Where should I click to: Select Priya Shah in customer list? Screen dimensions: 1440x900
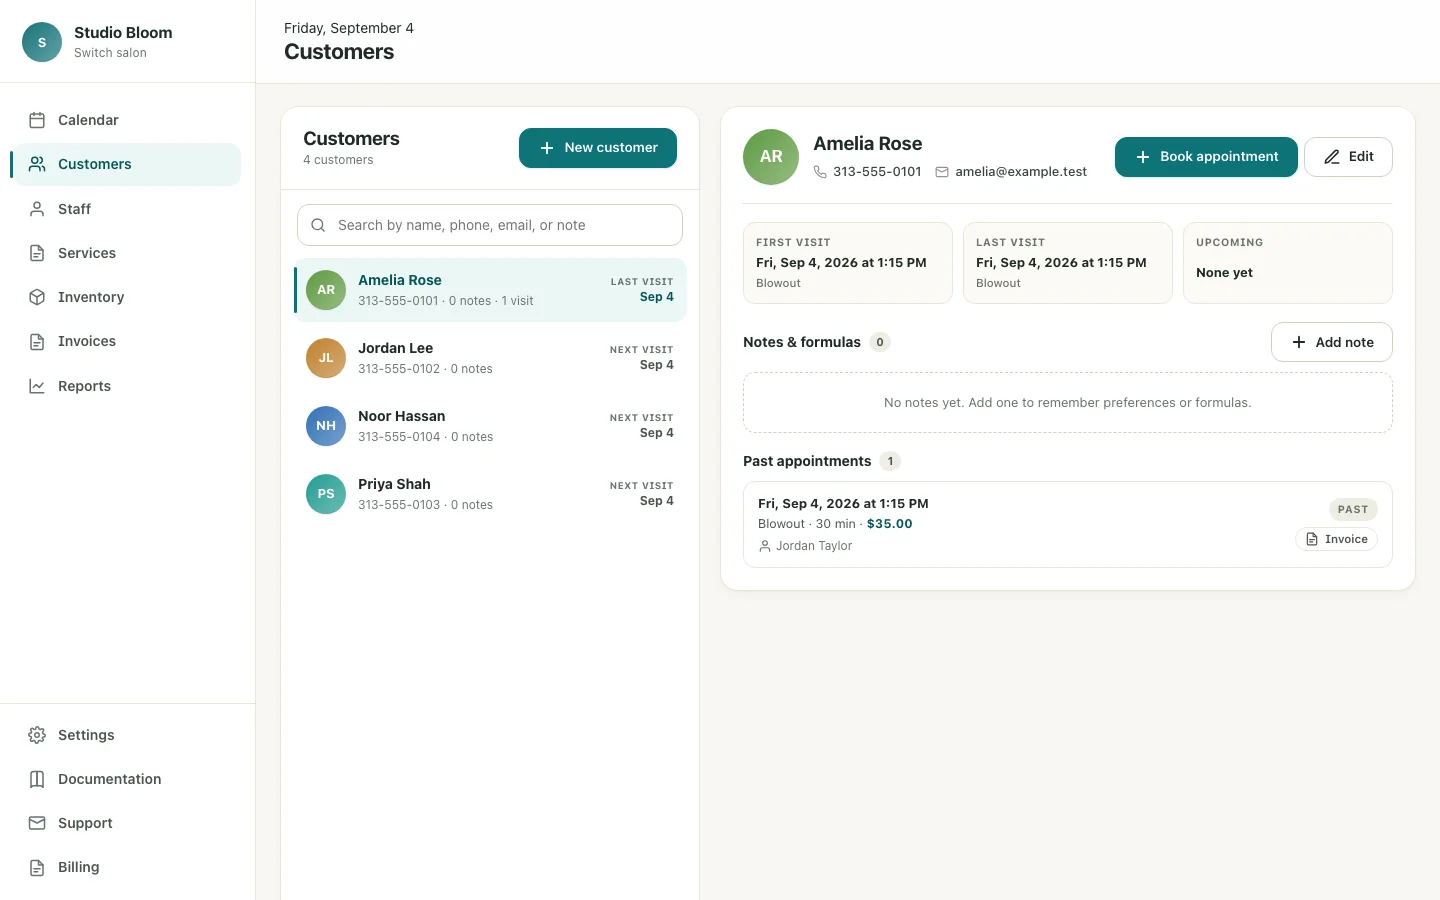pos(490,494)
